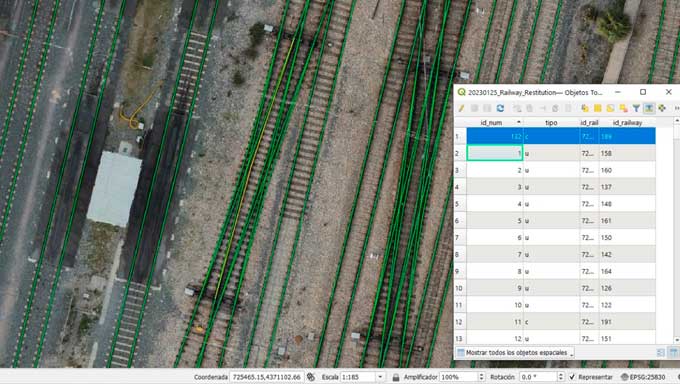Click id_railway cell with value 122

coord(627,305)
